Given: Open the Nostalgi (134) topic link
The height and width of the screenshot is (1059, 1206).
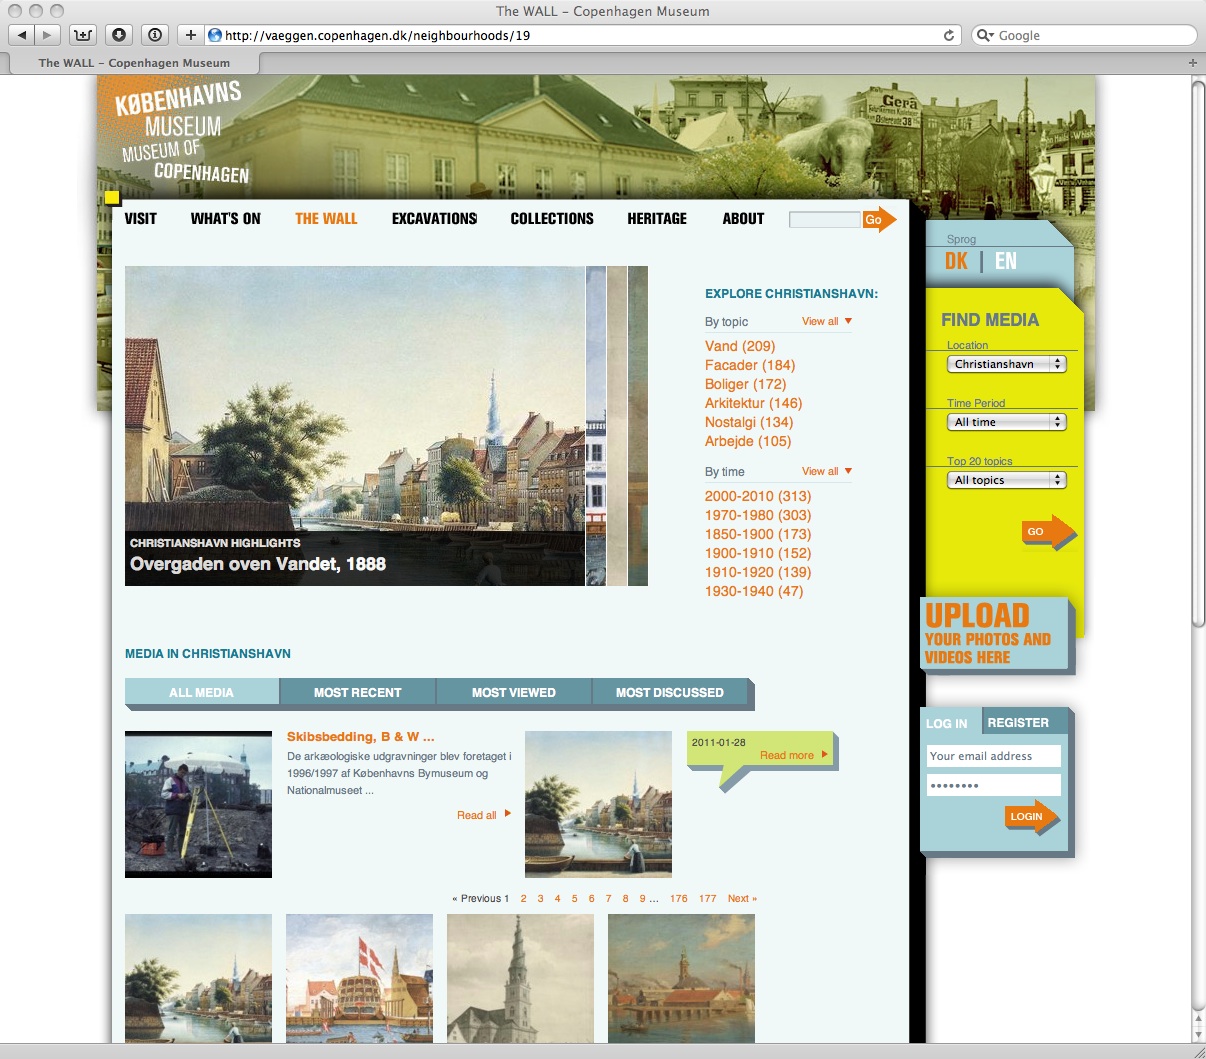Looking at the screenshot, I should (749, 422).
